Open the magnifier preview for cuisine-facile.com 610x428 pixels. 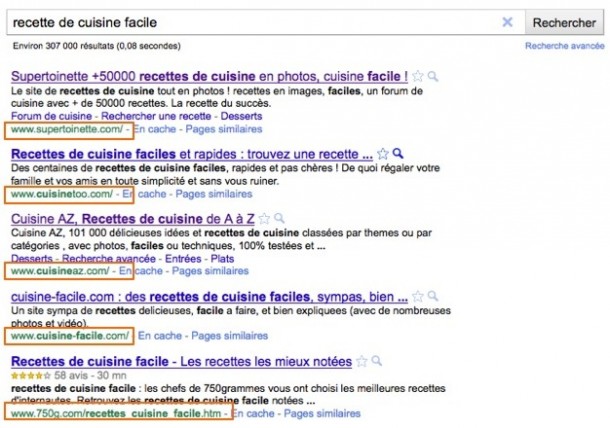click(x=433, y=296)
